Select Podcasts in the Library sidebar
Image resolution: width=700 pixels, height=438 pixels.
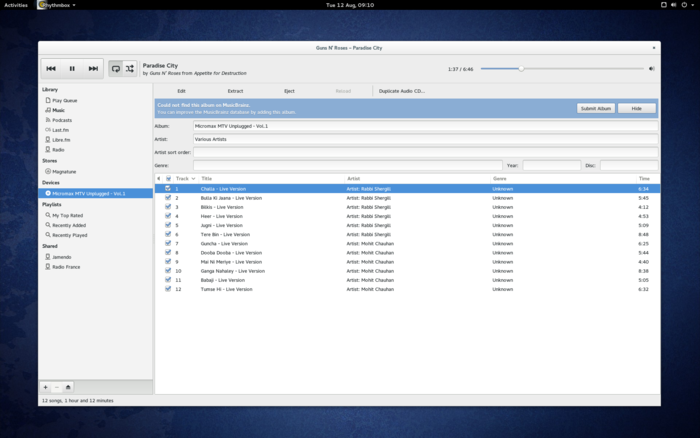point(62,120)
